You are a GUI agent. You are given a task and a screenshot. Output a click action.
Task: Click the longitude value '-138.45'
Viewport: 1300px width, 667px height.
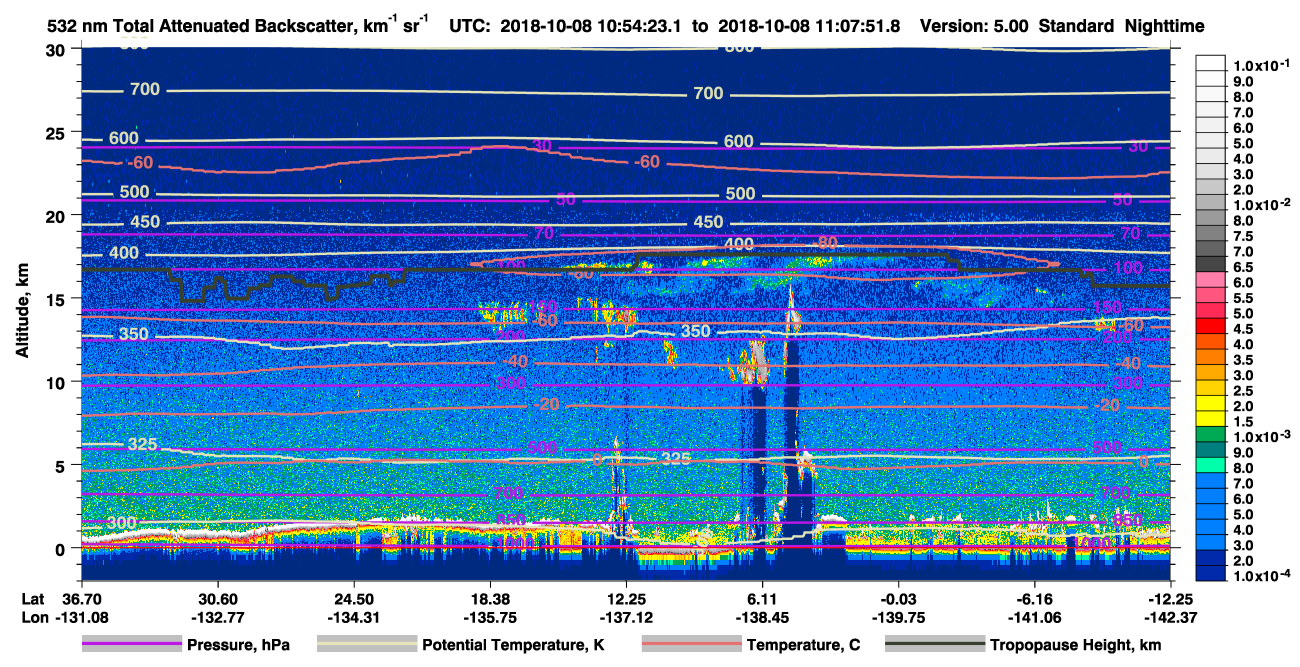point(763,618)
